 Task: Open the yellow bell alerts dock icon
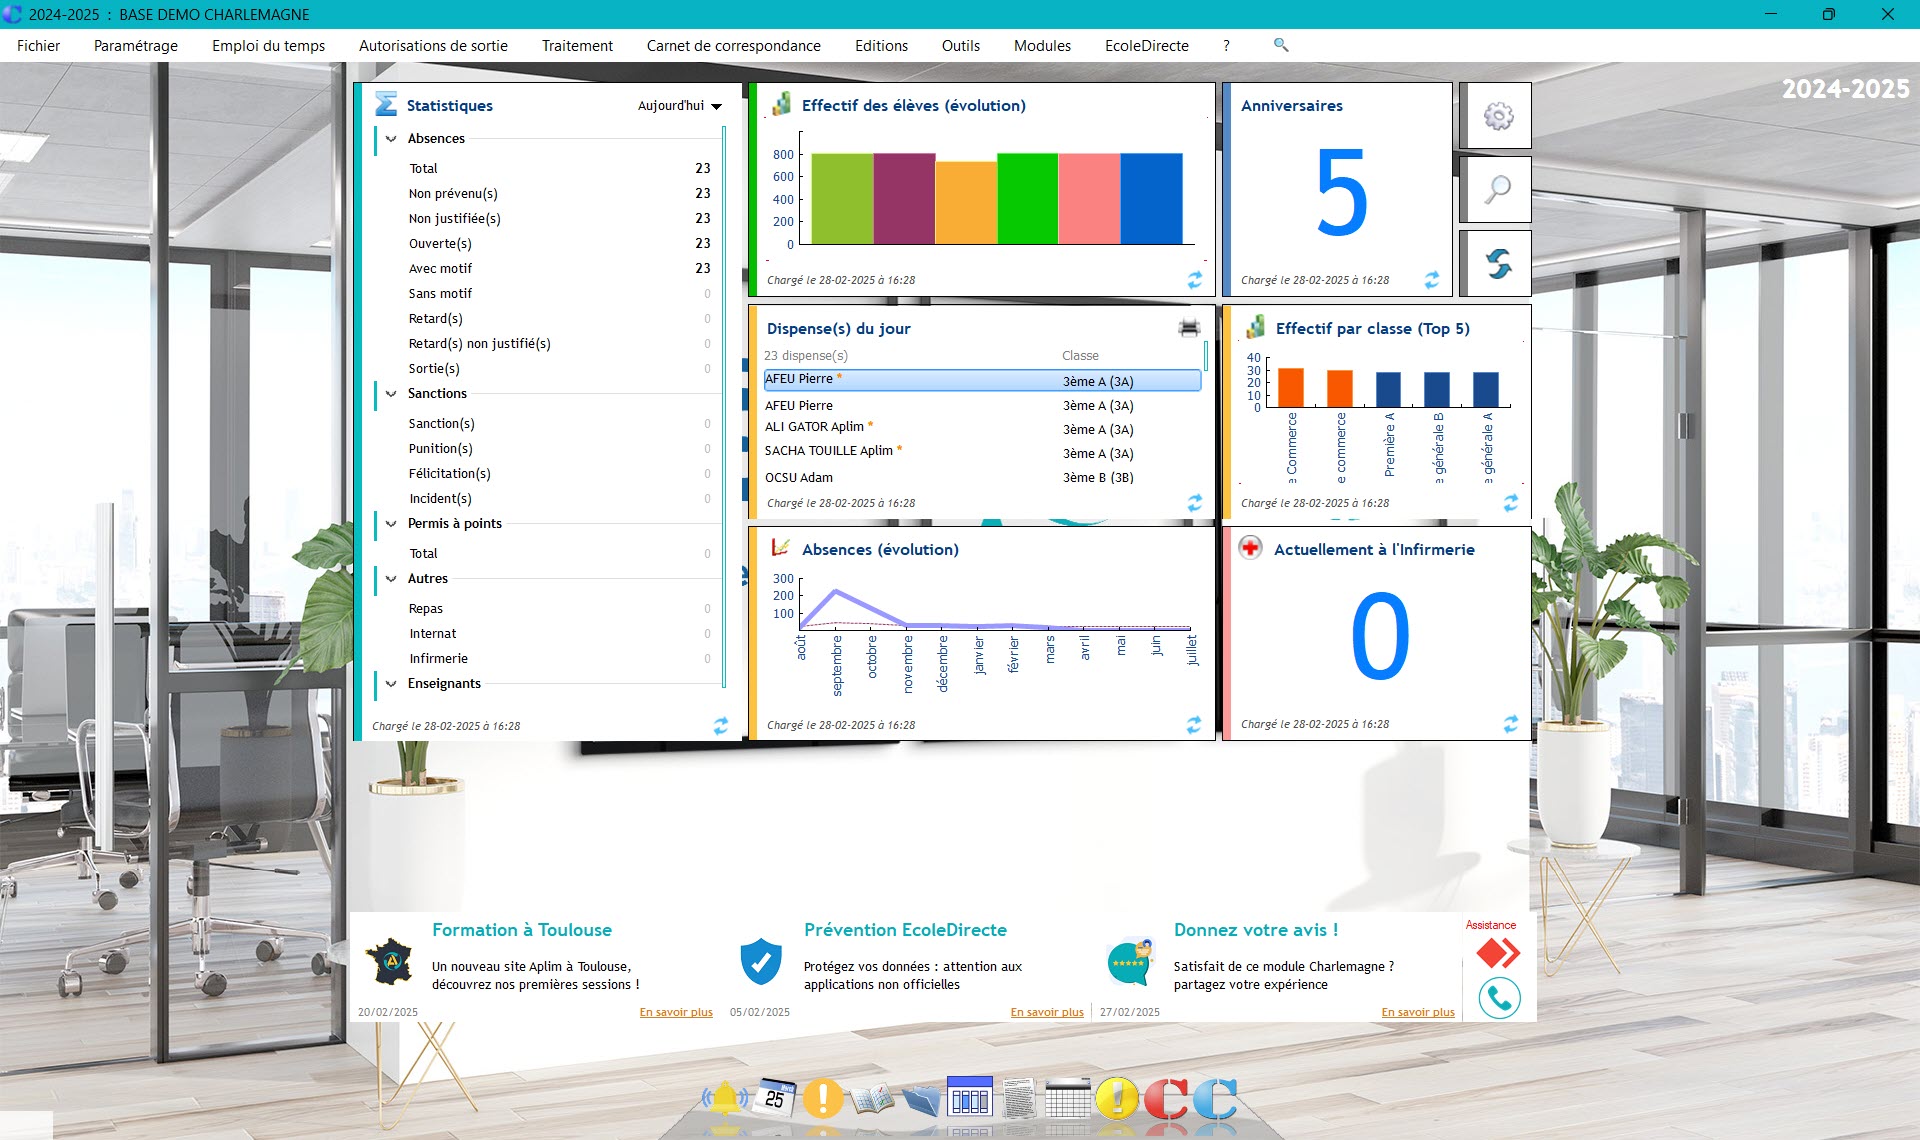tap(725, 1099)
